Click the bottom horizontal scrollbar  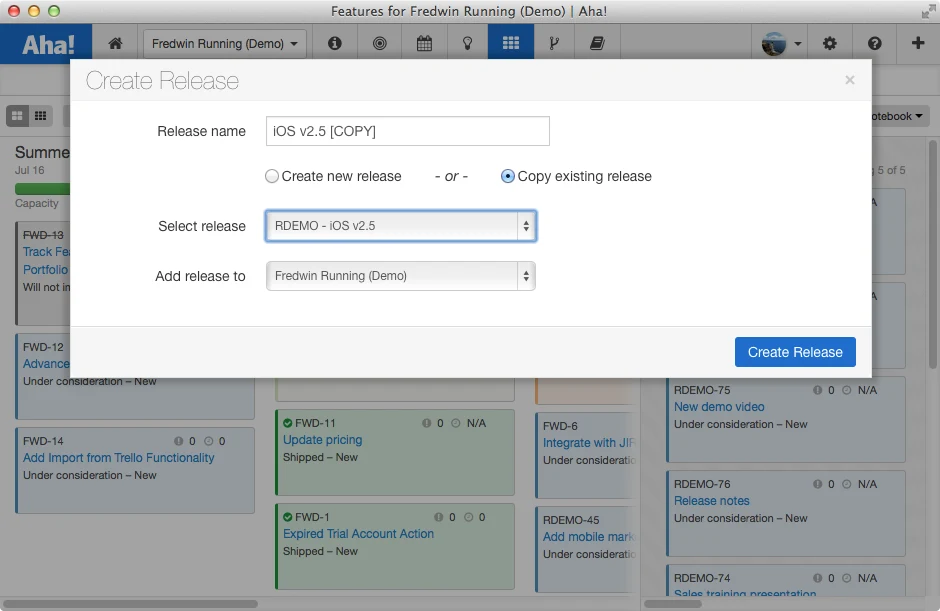[130, 604]
